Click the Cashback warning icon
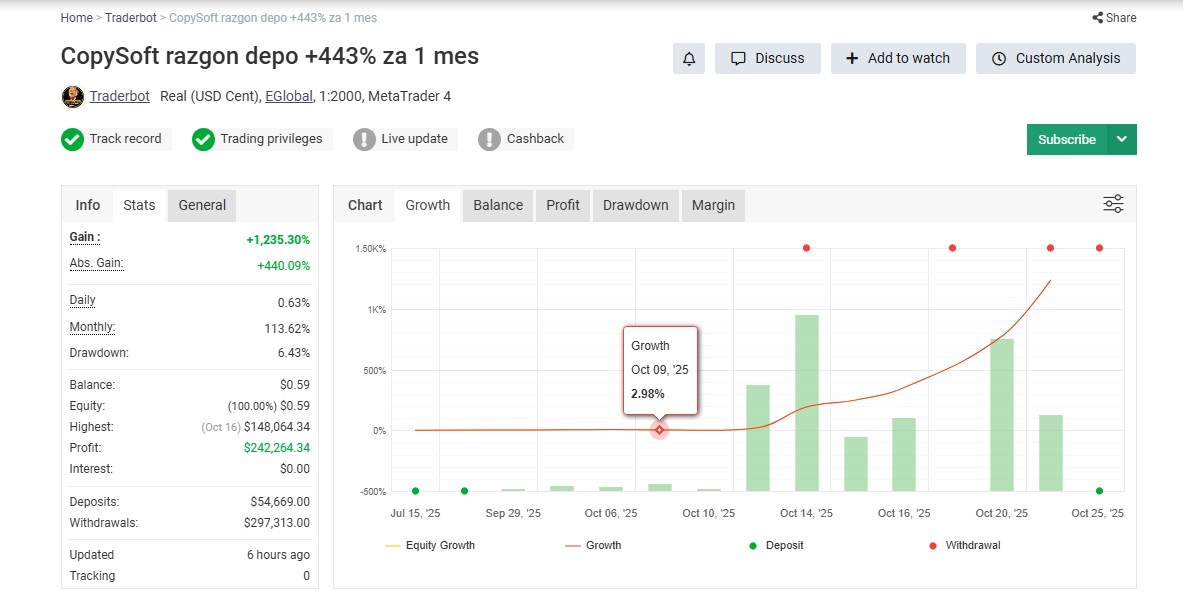This screenshot has height=608, width=1183. point(489,139)
